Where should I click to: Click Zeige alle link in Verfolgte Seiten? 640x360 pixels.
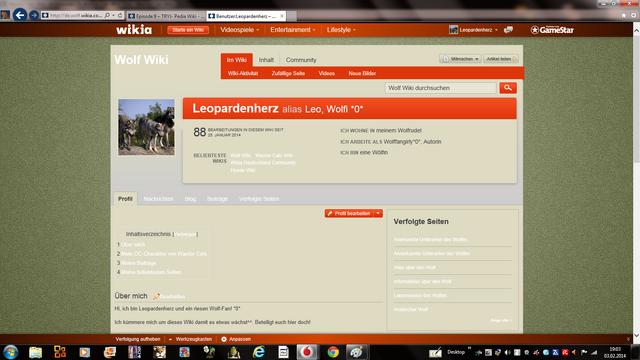click(x=501, y=320)
